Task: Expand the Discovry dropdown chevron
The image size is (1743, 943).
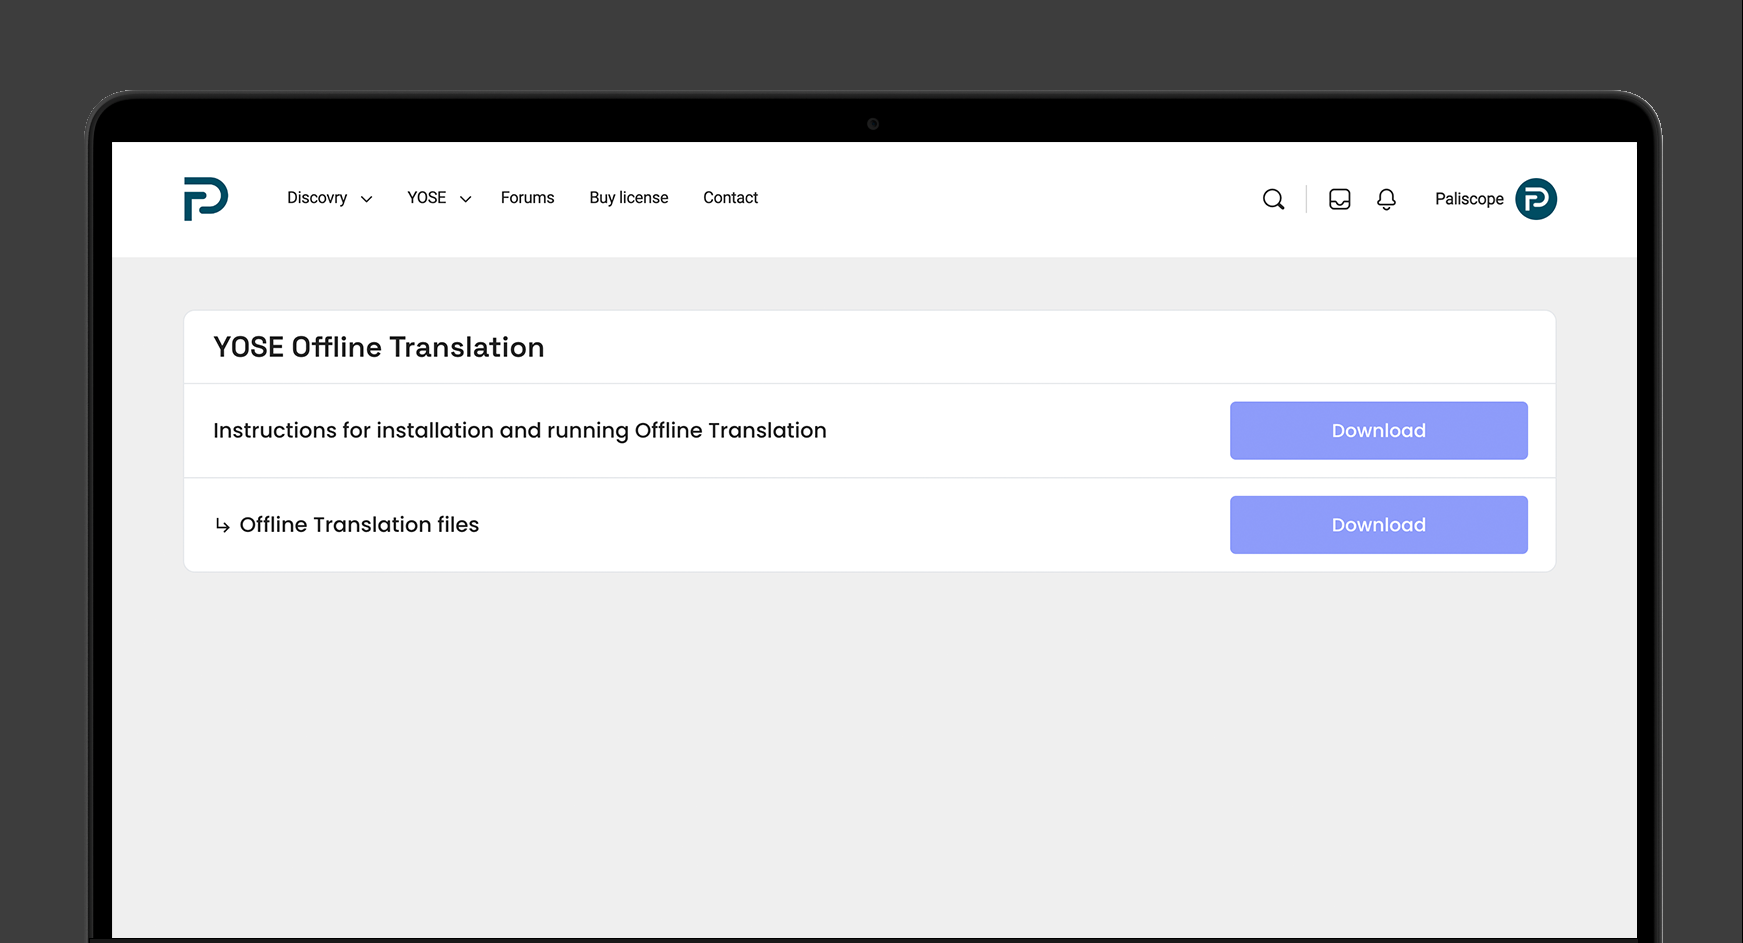Action: point(367,199)
